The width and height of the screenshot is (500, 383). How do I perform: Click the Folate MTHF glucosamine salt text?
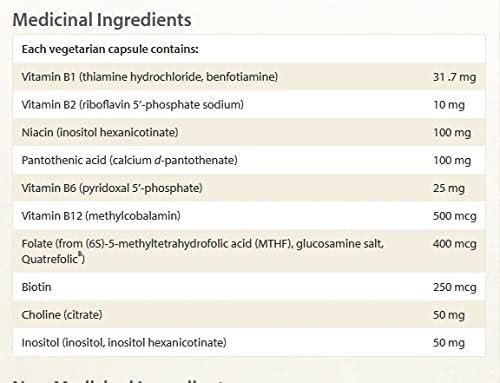[203, 251]
